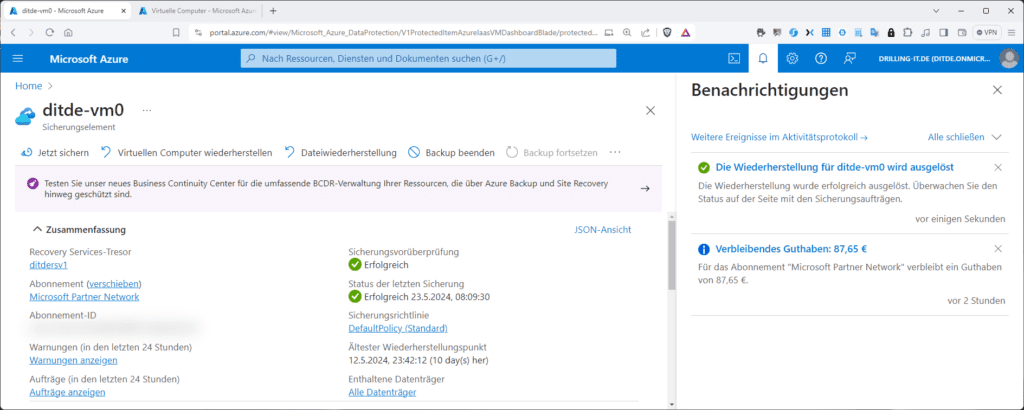Click the bookmark icon in the address bar

176,33
